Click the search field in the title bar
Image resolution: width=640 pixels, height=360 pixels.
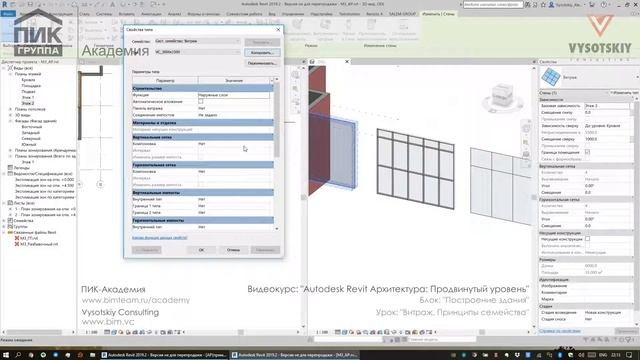(x=493, y=4)
